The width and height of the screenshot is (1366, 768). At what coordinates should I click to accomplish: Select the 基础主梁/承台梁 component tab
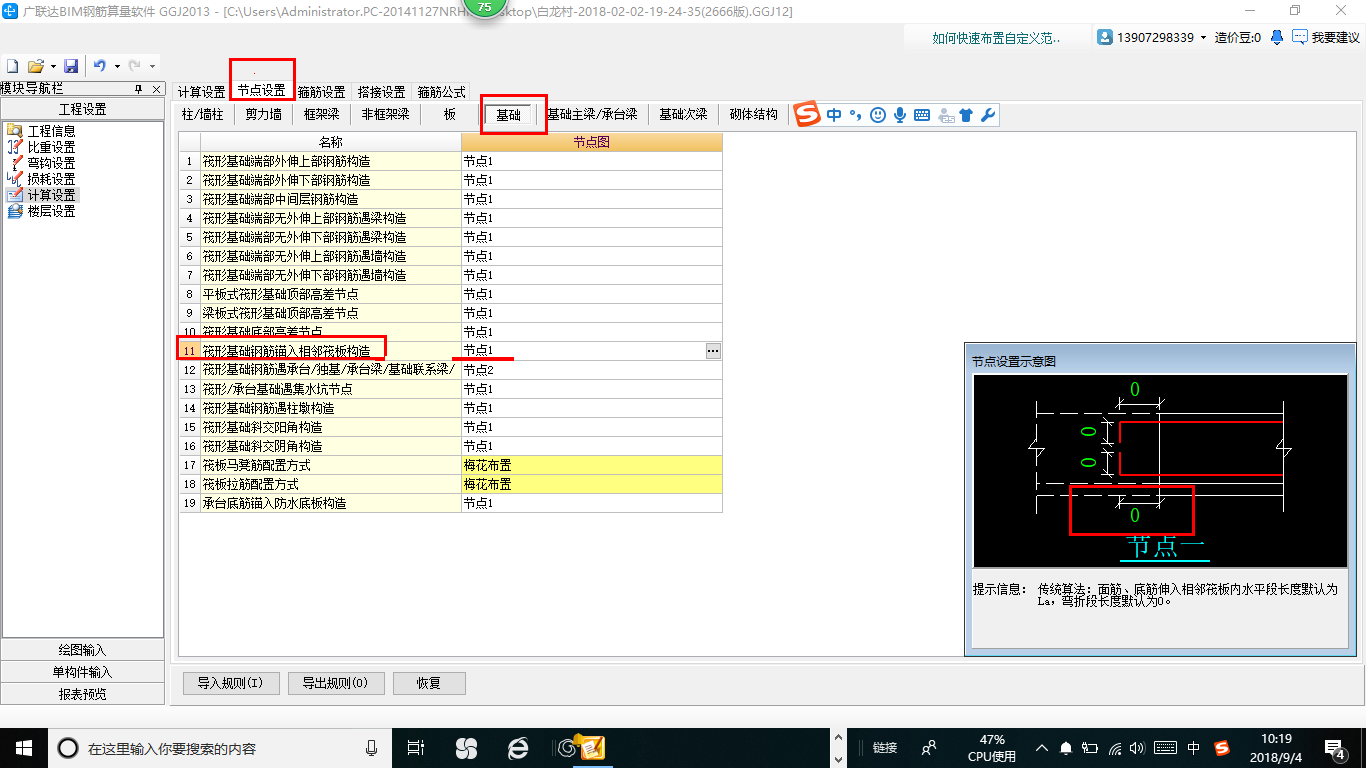592,114
